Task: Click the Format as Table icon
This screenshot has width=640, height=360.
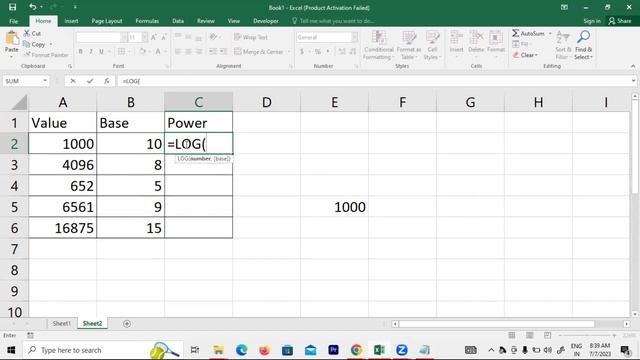Action: [409, 38]
